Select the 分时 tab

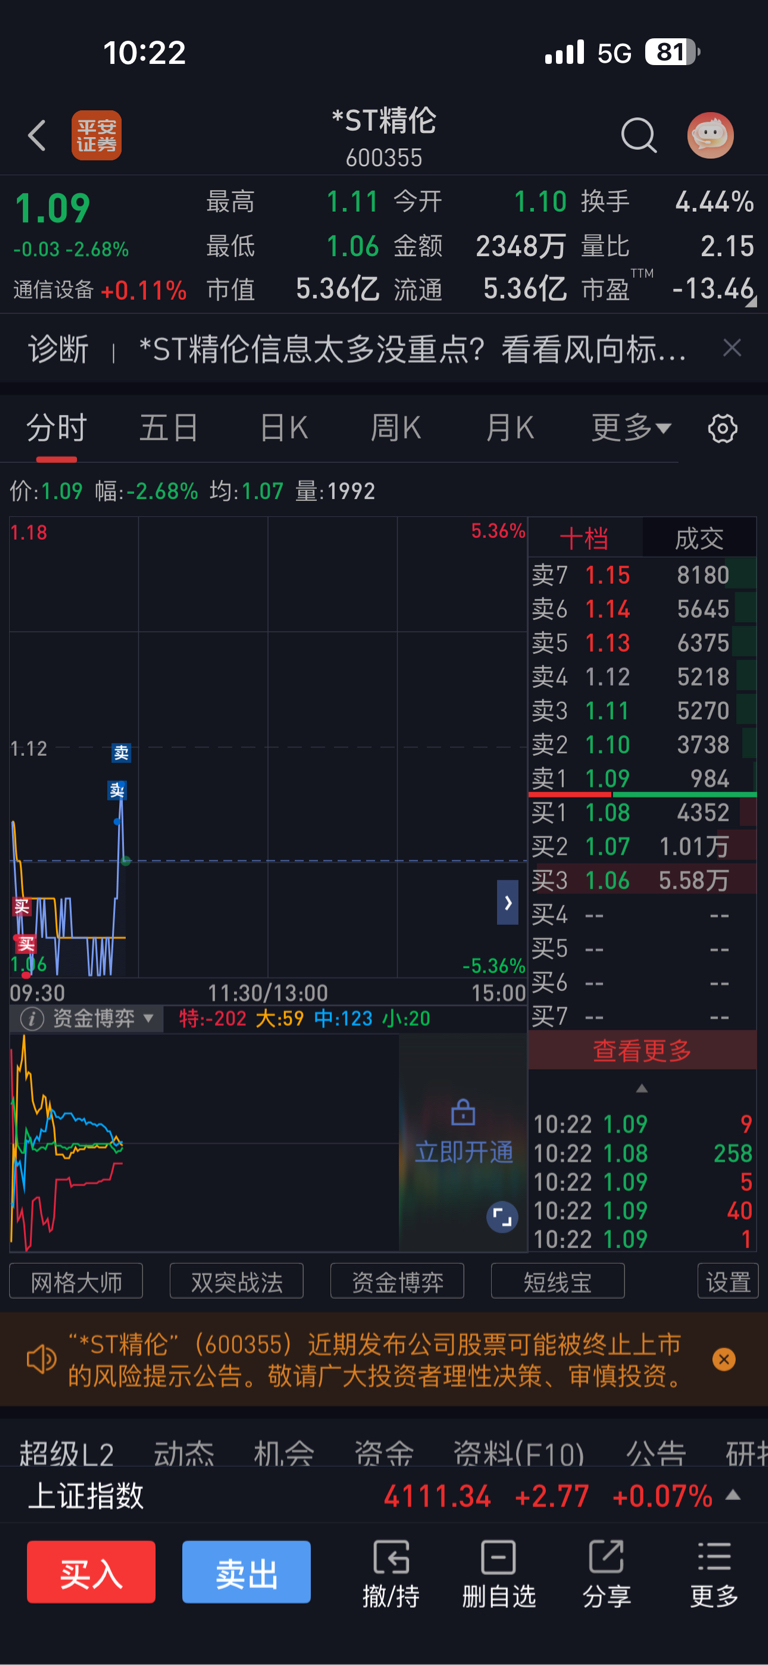(56, 428)
